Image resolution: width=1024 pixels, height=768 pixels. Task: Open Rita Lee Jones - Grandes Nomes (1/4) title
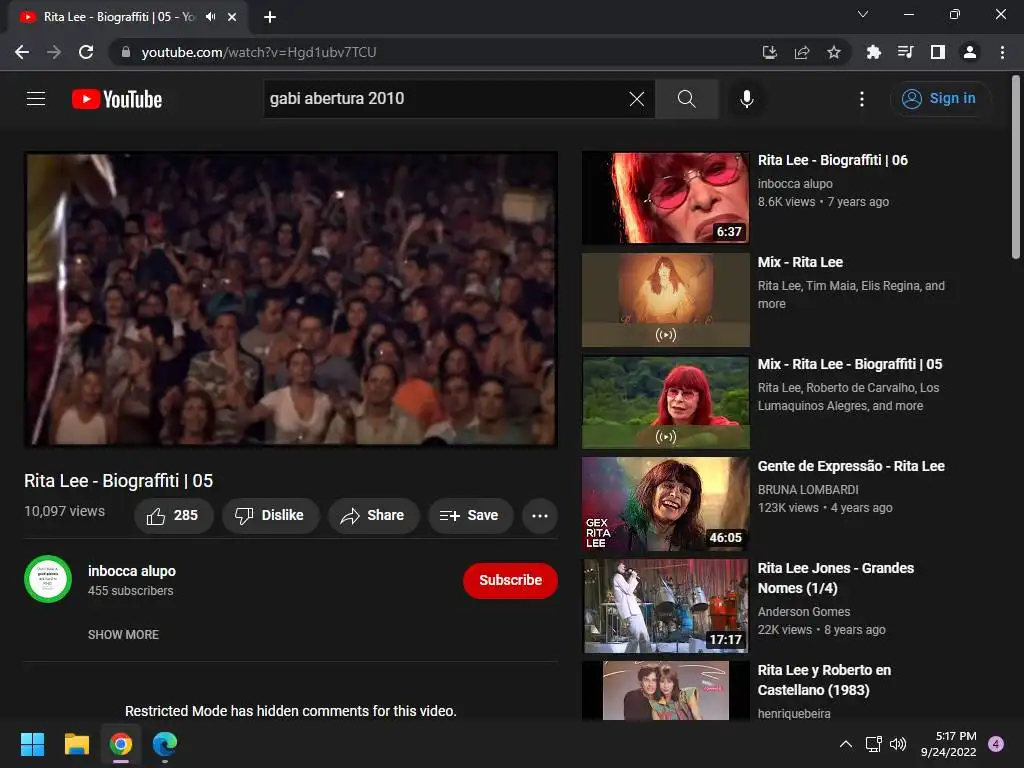point(835,578)
